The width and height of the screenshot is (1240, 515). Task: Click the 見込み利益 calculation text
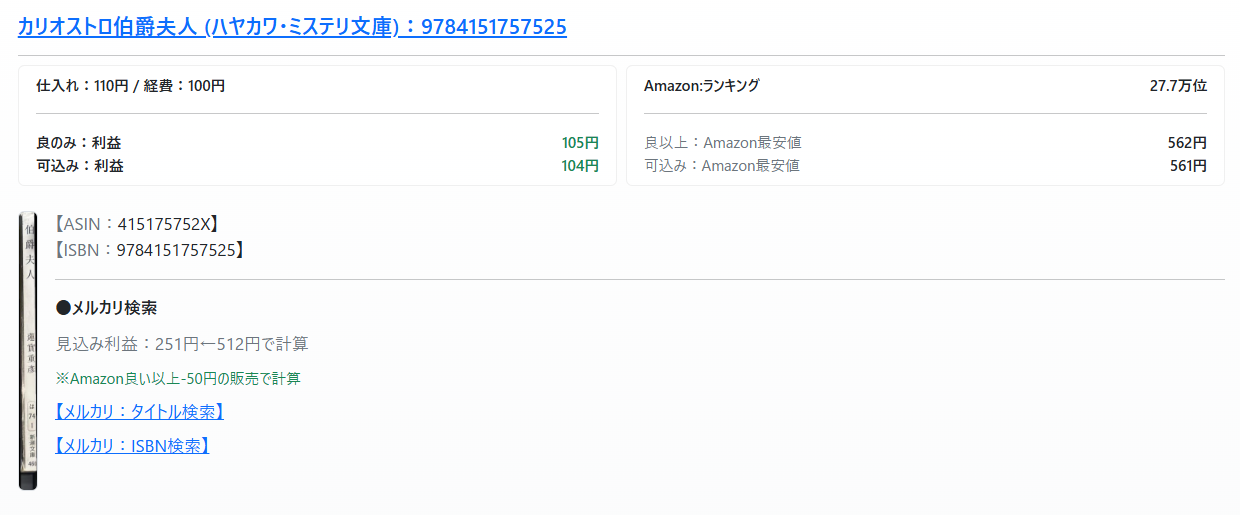[182, 344]
